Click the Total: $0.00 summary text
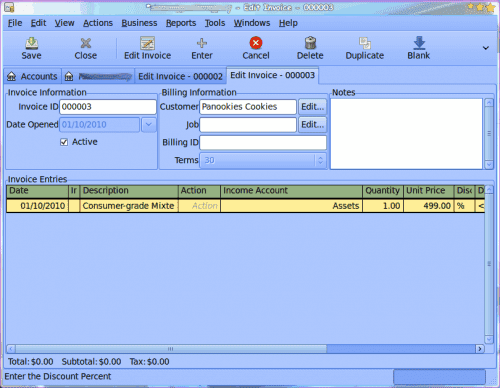500x388 pixels. coord(31,362)
